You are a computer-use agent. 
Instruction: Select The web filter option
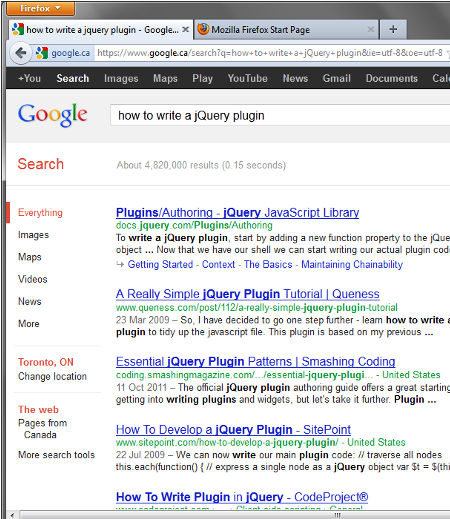pyautogui.click(x=38, y=410)
